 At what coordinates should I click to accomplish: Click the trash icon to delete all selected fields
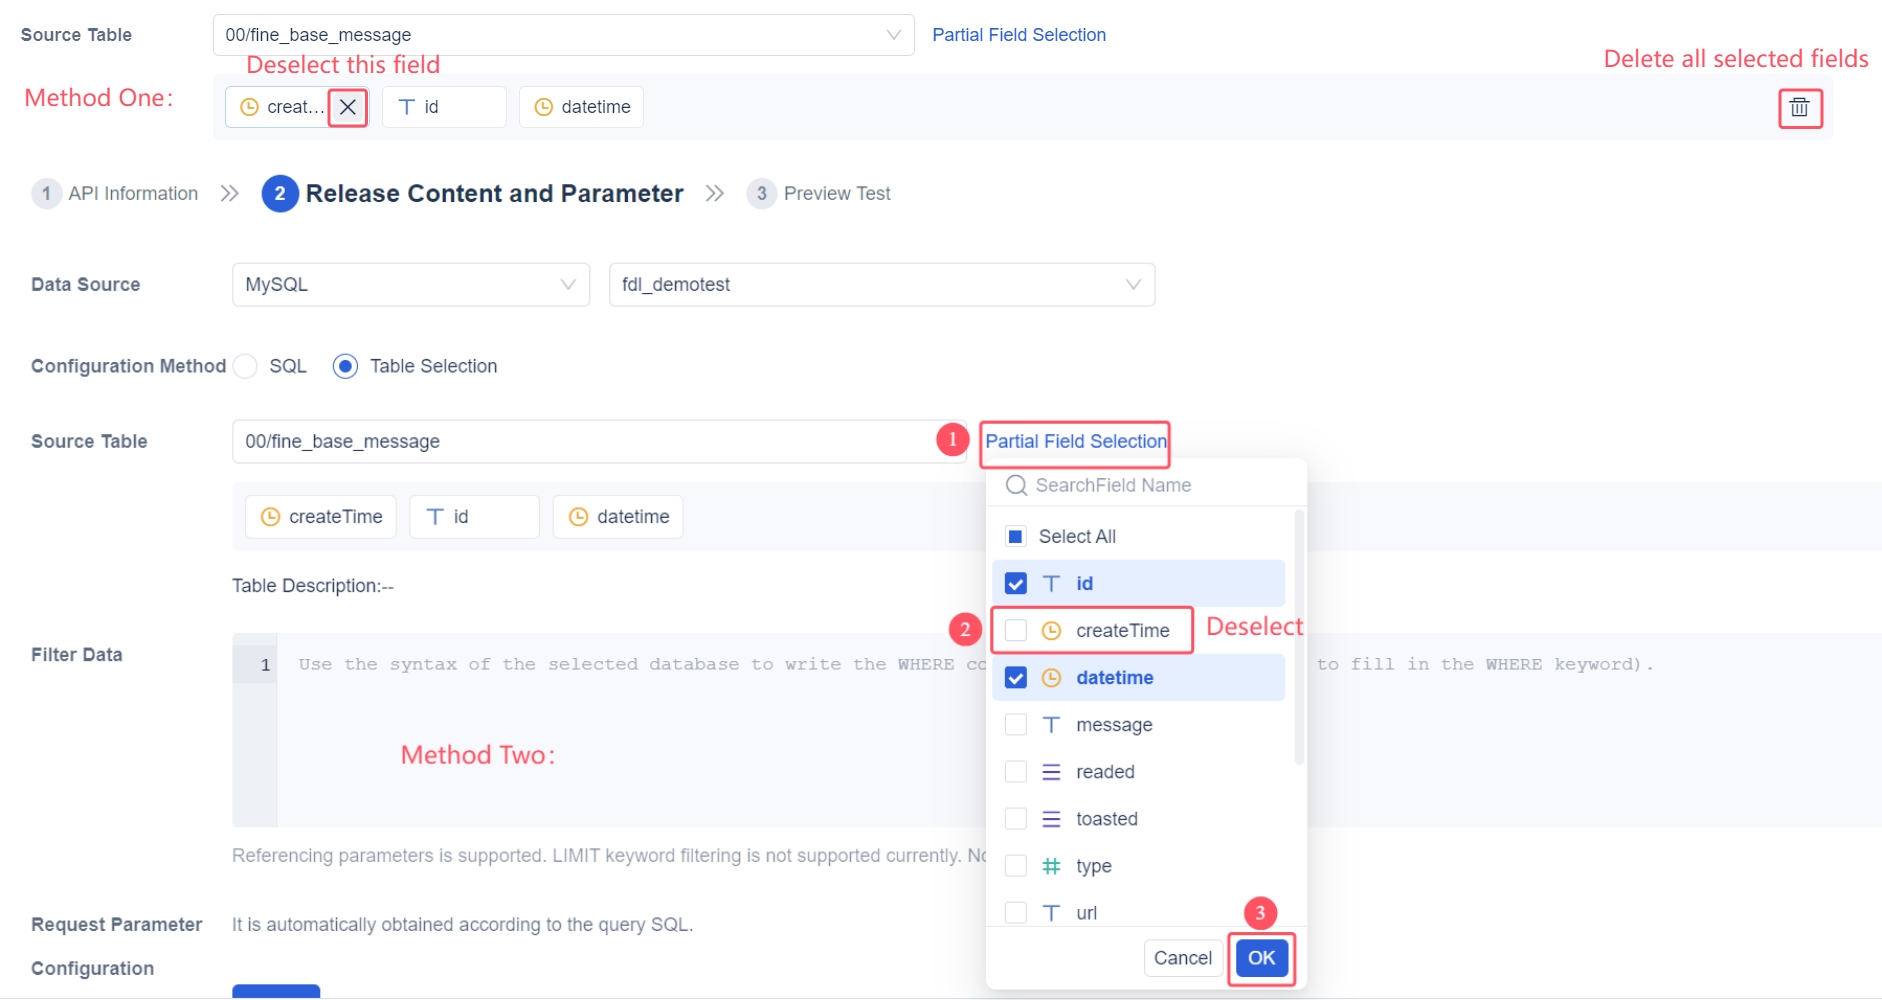1799,107
